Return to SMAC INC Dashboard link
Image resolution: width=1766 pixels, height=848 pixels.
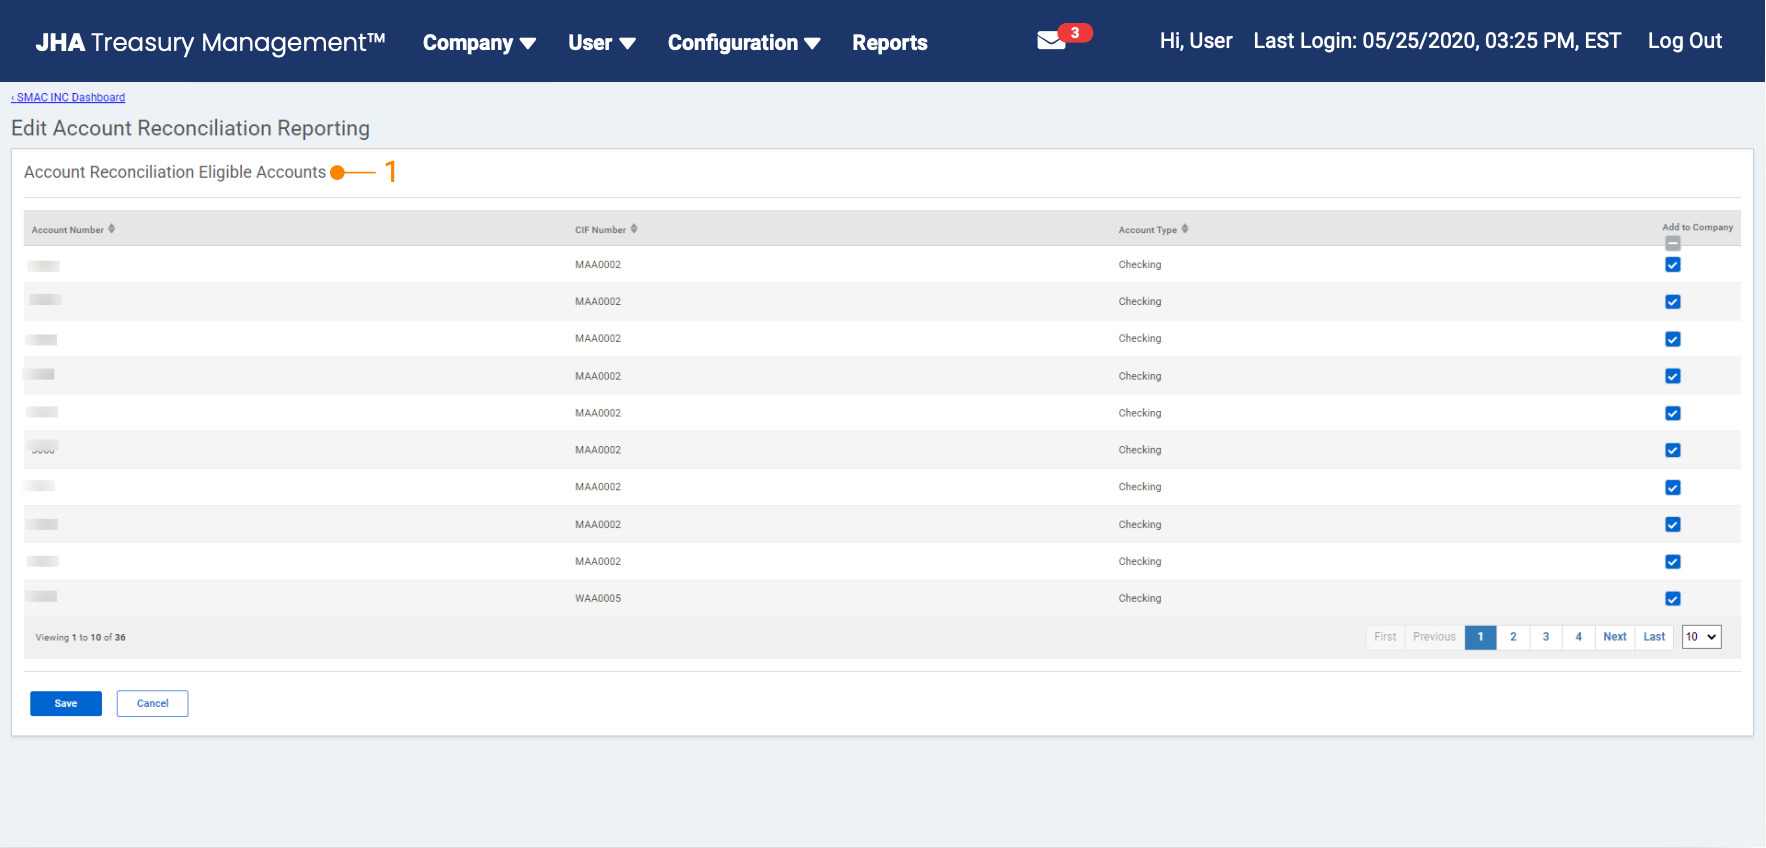(x=69, y=98)
